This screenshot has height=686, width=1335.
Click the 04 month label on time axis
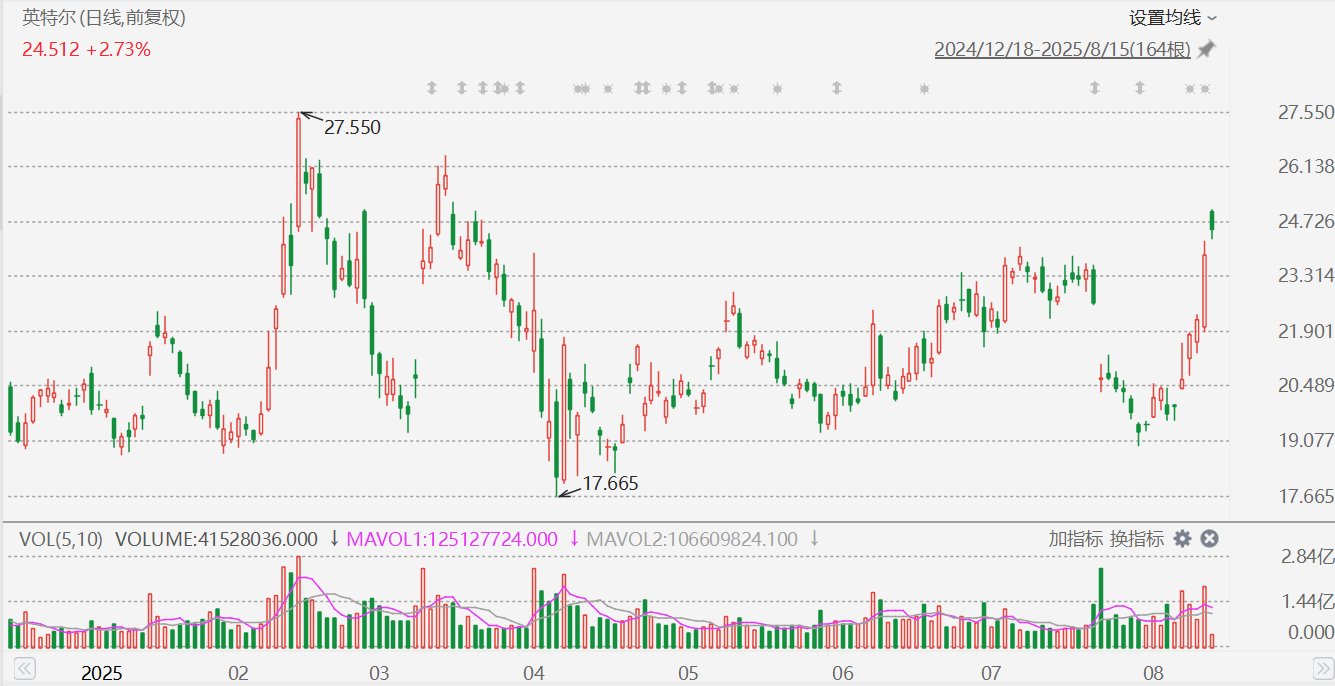click(532, 672)
